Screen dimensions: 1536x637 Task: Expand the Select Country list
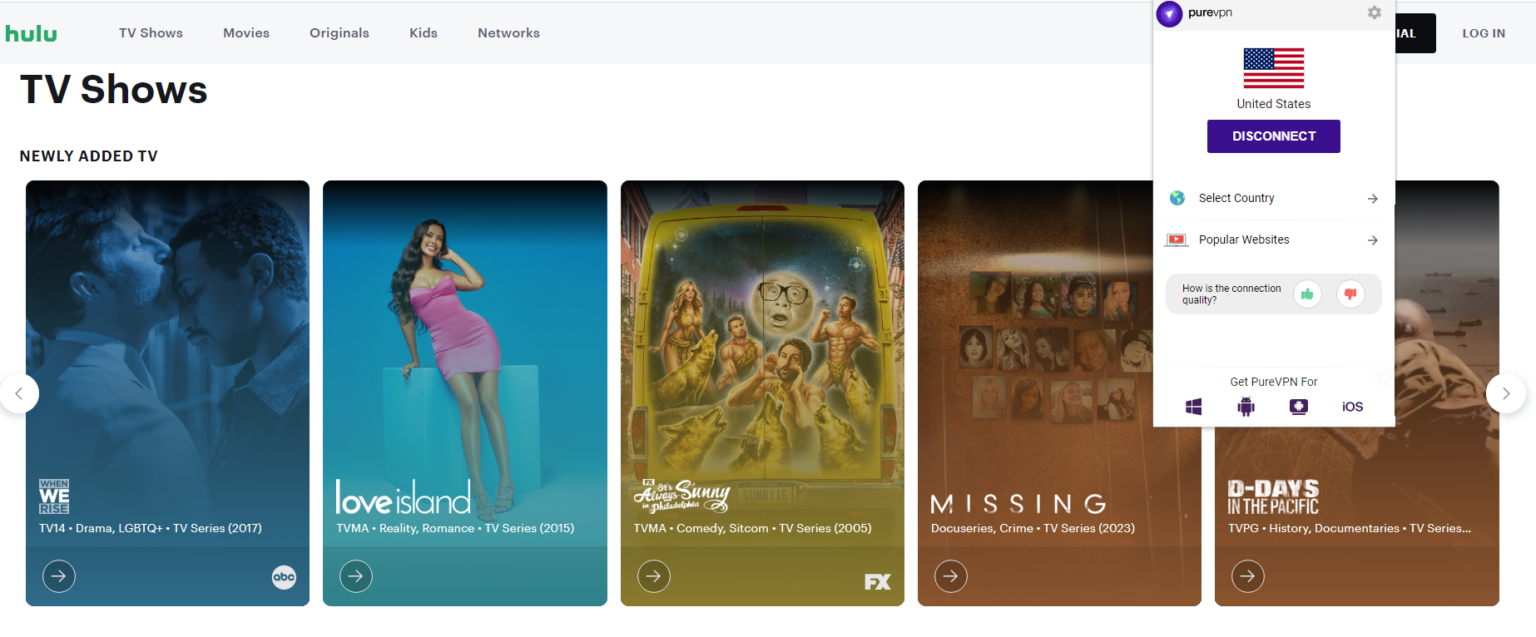pos(1372,198)
